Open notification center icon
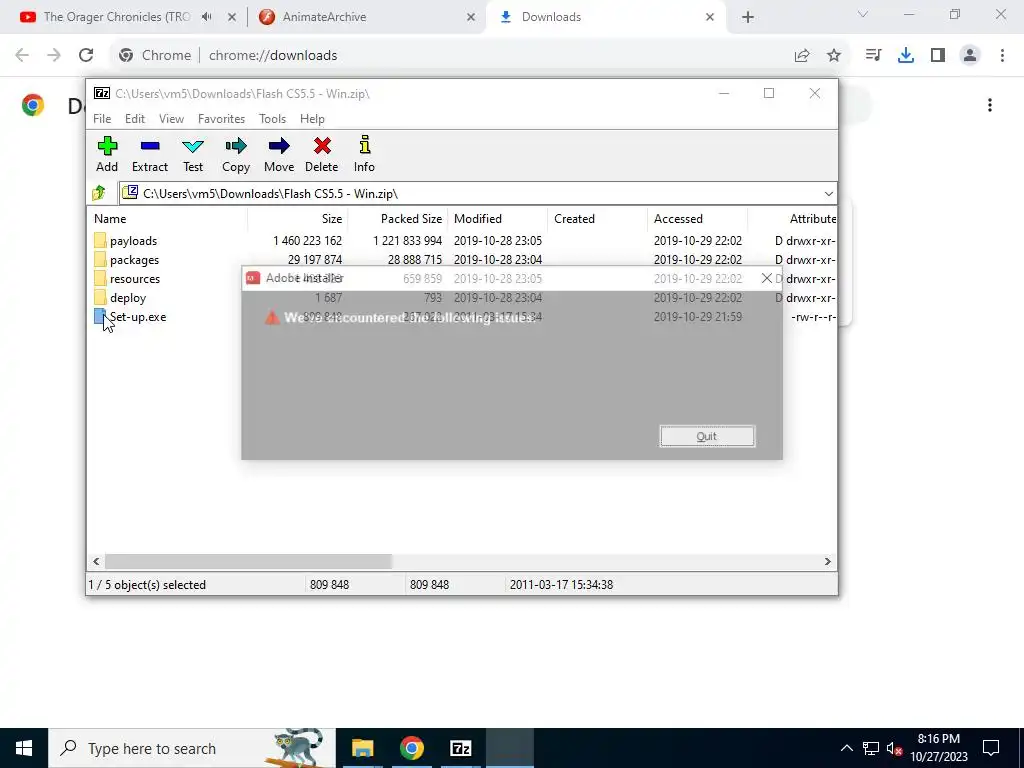1024x768 pixels. tap(991, 748)
